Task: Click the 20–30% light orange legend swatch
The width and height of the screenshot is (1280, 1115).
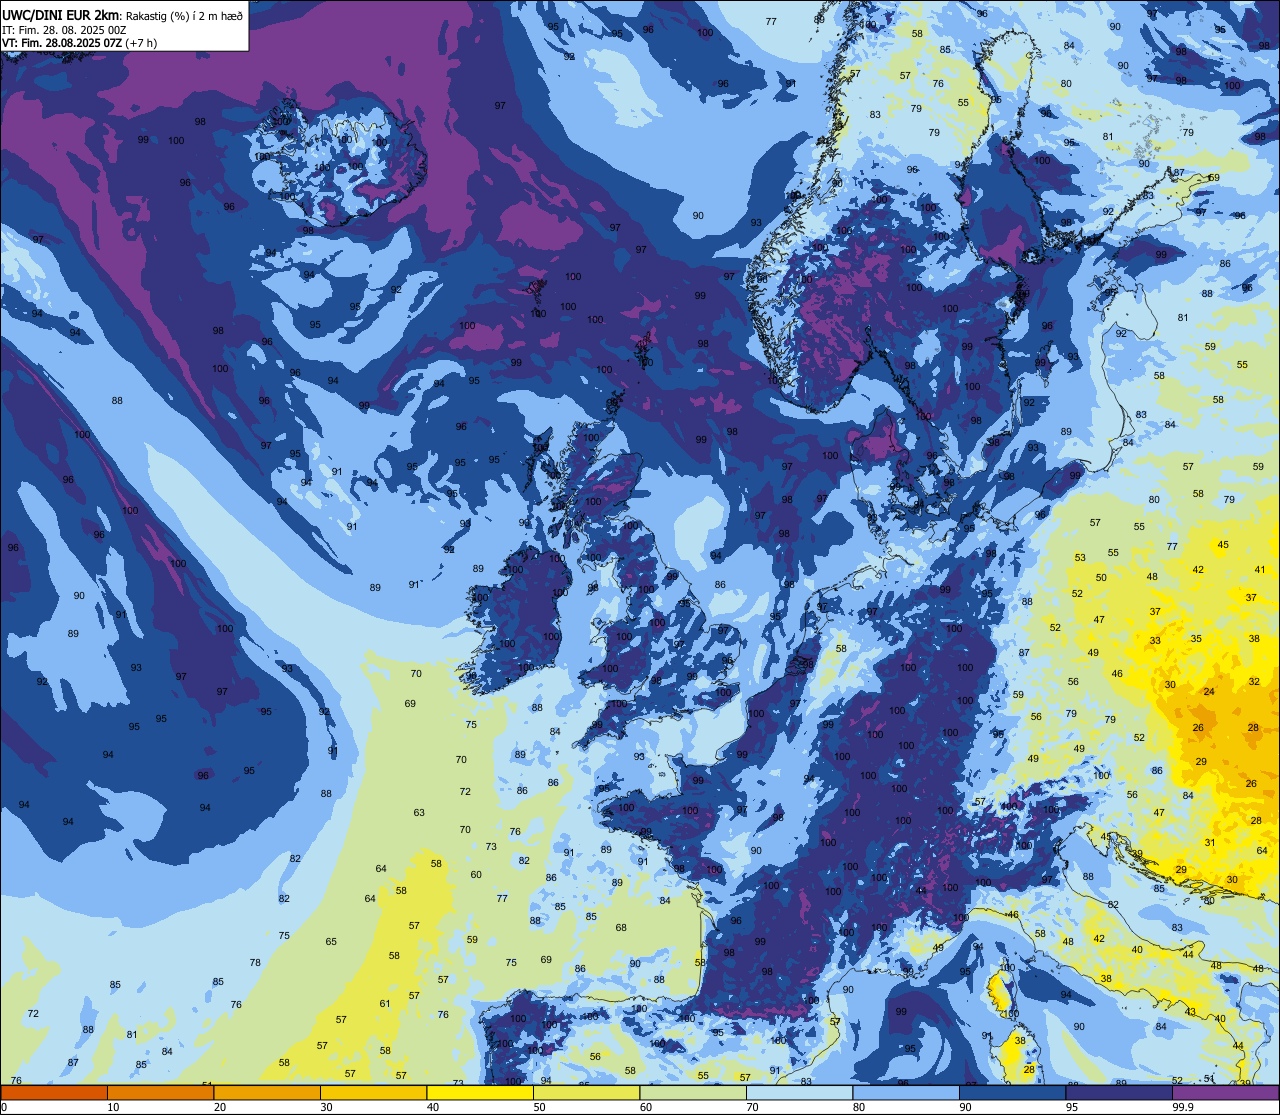Action: (x=267, y=1092)
